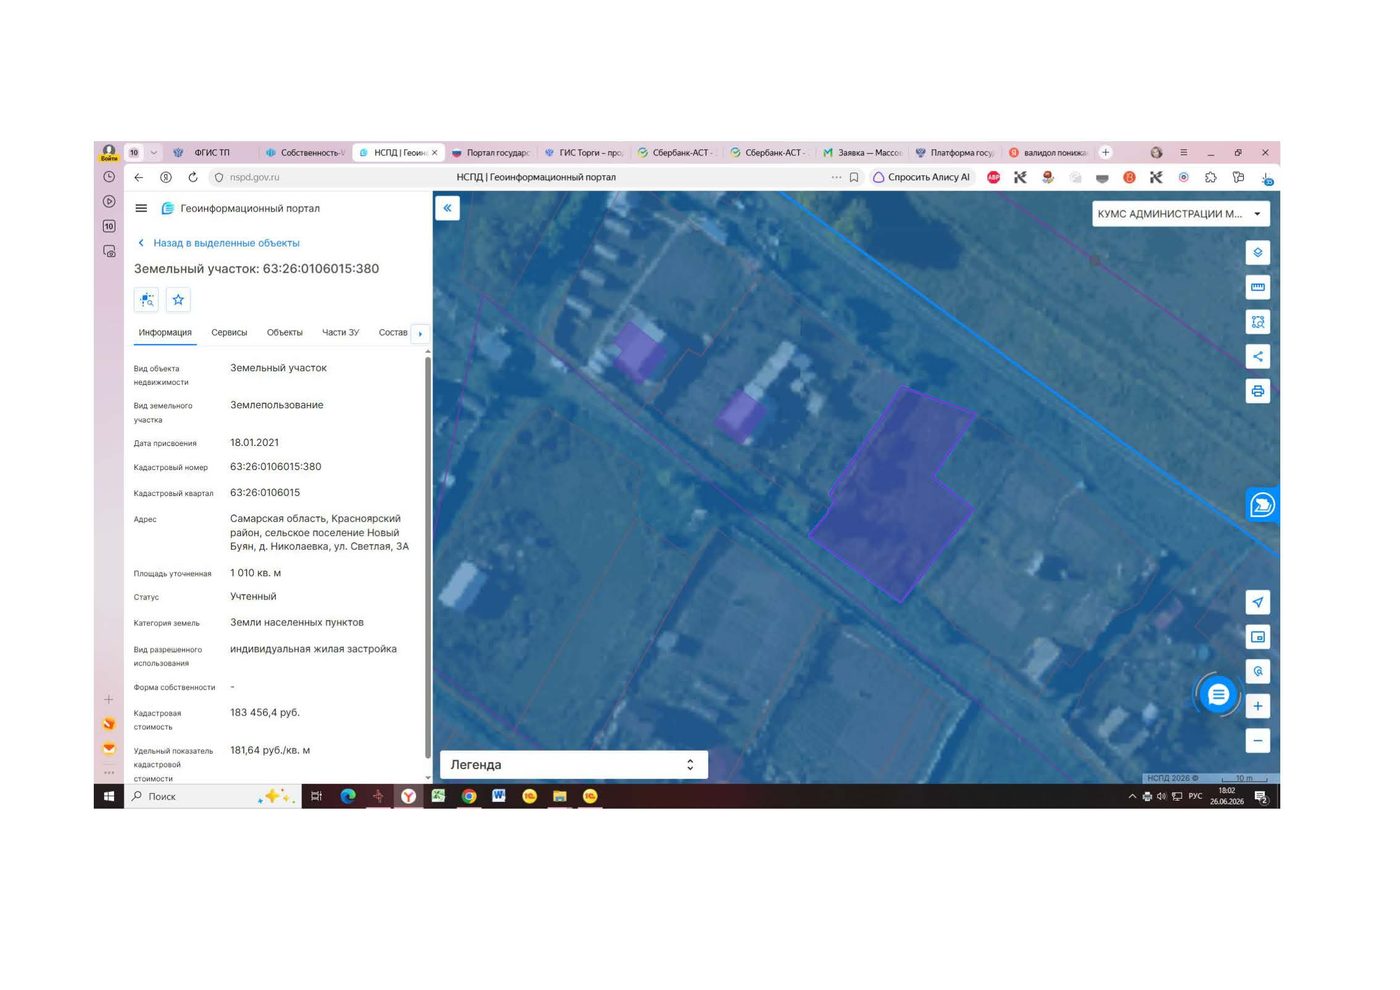Show more tabs with the right arrow
Image resolution: width=1400 pixels, height=990 pixels.
tap(420, 333)
